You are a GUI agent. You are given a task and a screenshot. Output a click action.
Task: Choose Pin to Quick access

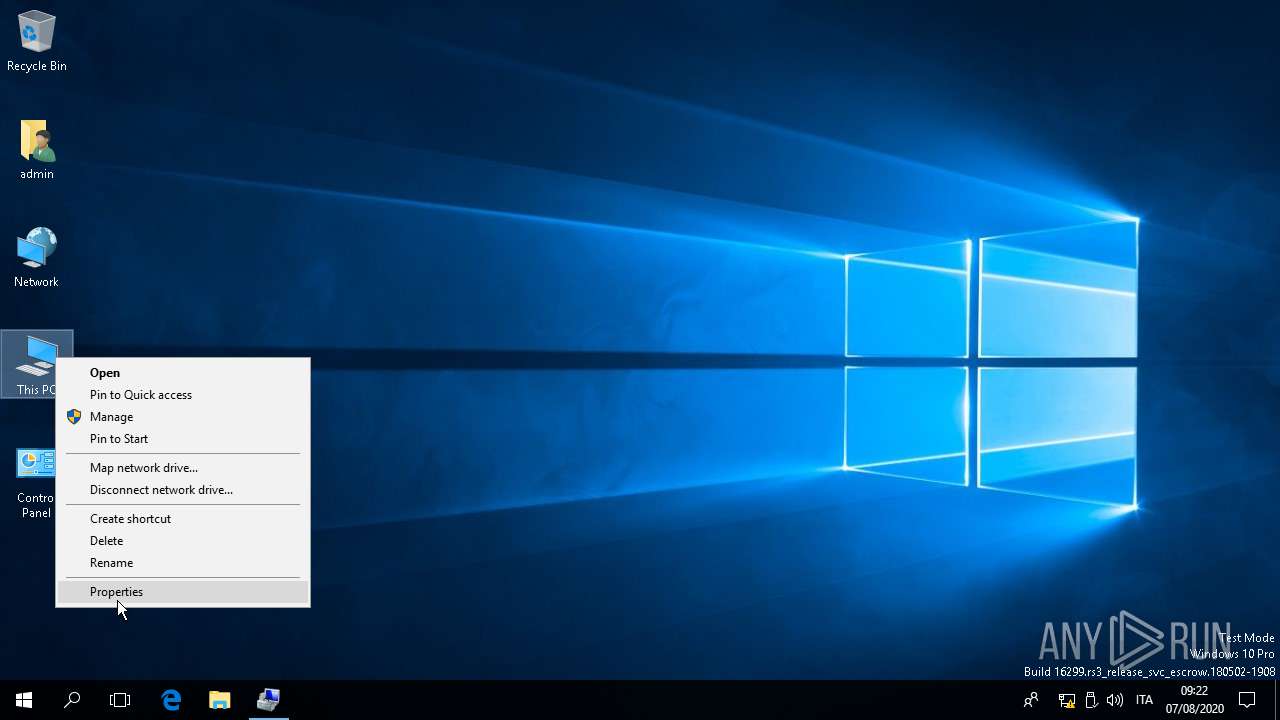[x=183, y=395]
